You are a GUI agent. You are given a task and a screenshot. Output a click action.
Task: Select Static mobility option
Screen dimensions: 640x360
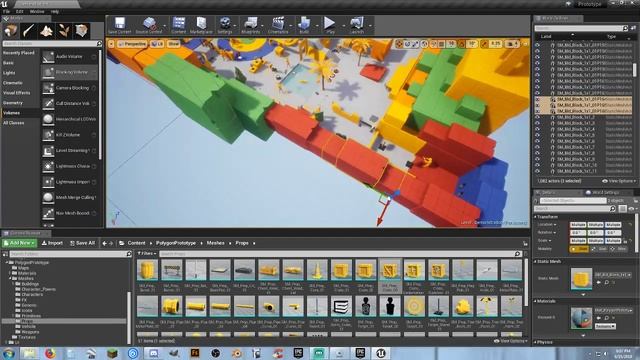point(579,249)
